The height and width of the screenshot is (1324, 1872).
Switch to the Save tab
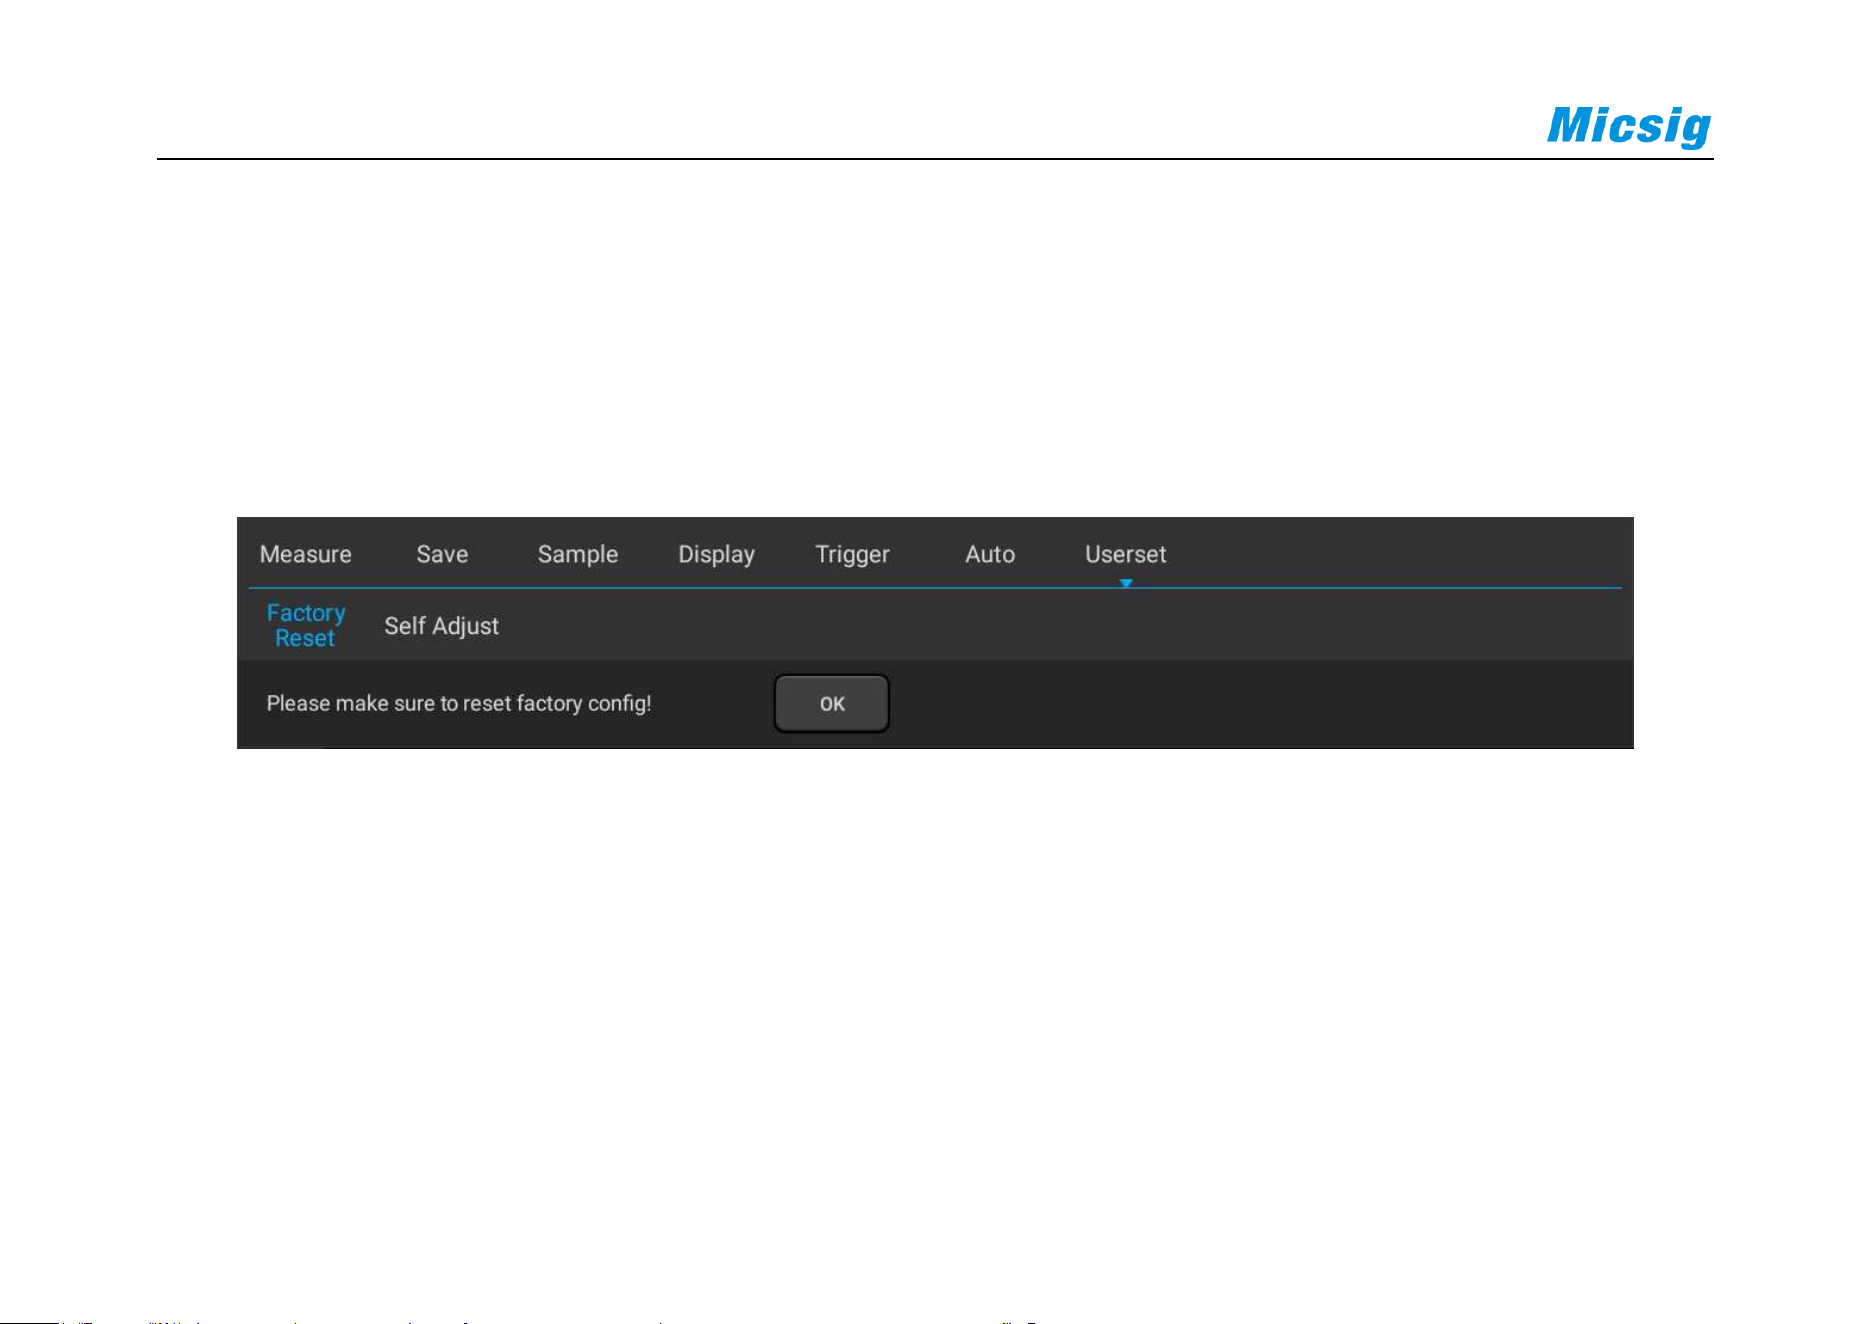[x=442, y=554]
